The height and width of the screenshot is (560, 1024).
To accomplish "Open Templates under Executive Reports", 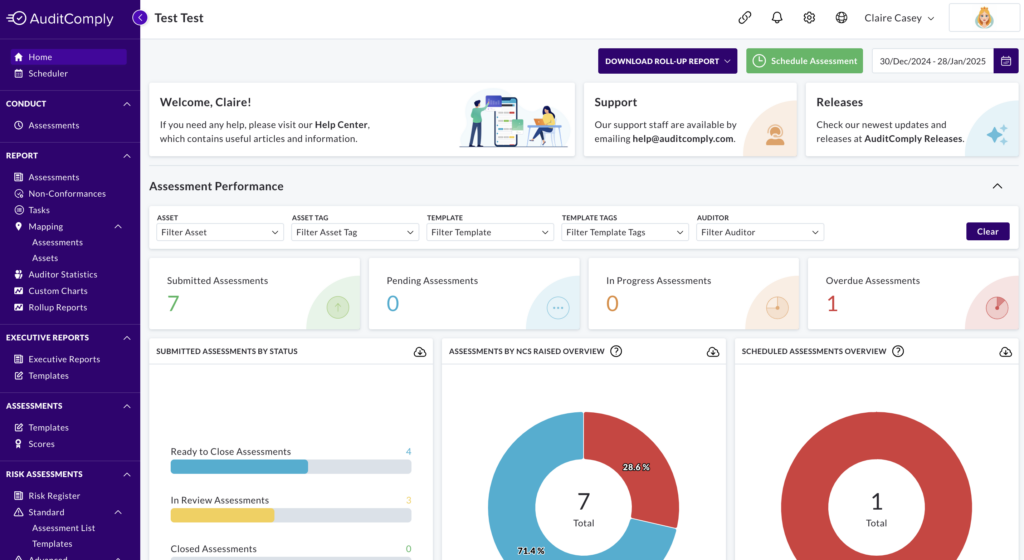I will point(48,375).
